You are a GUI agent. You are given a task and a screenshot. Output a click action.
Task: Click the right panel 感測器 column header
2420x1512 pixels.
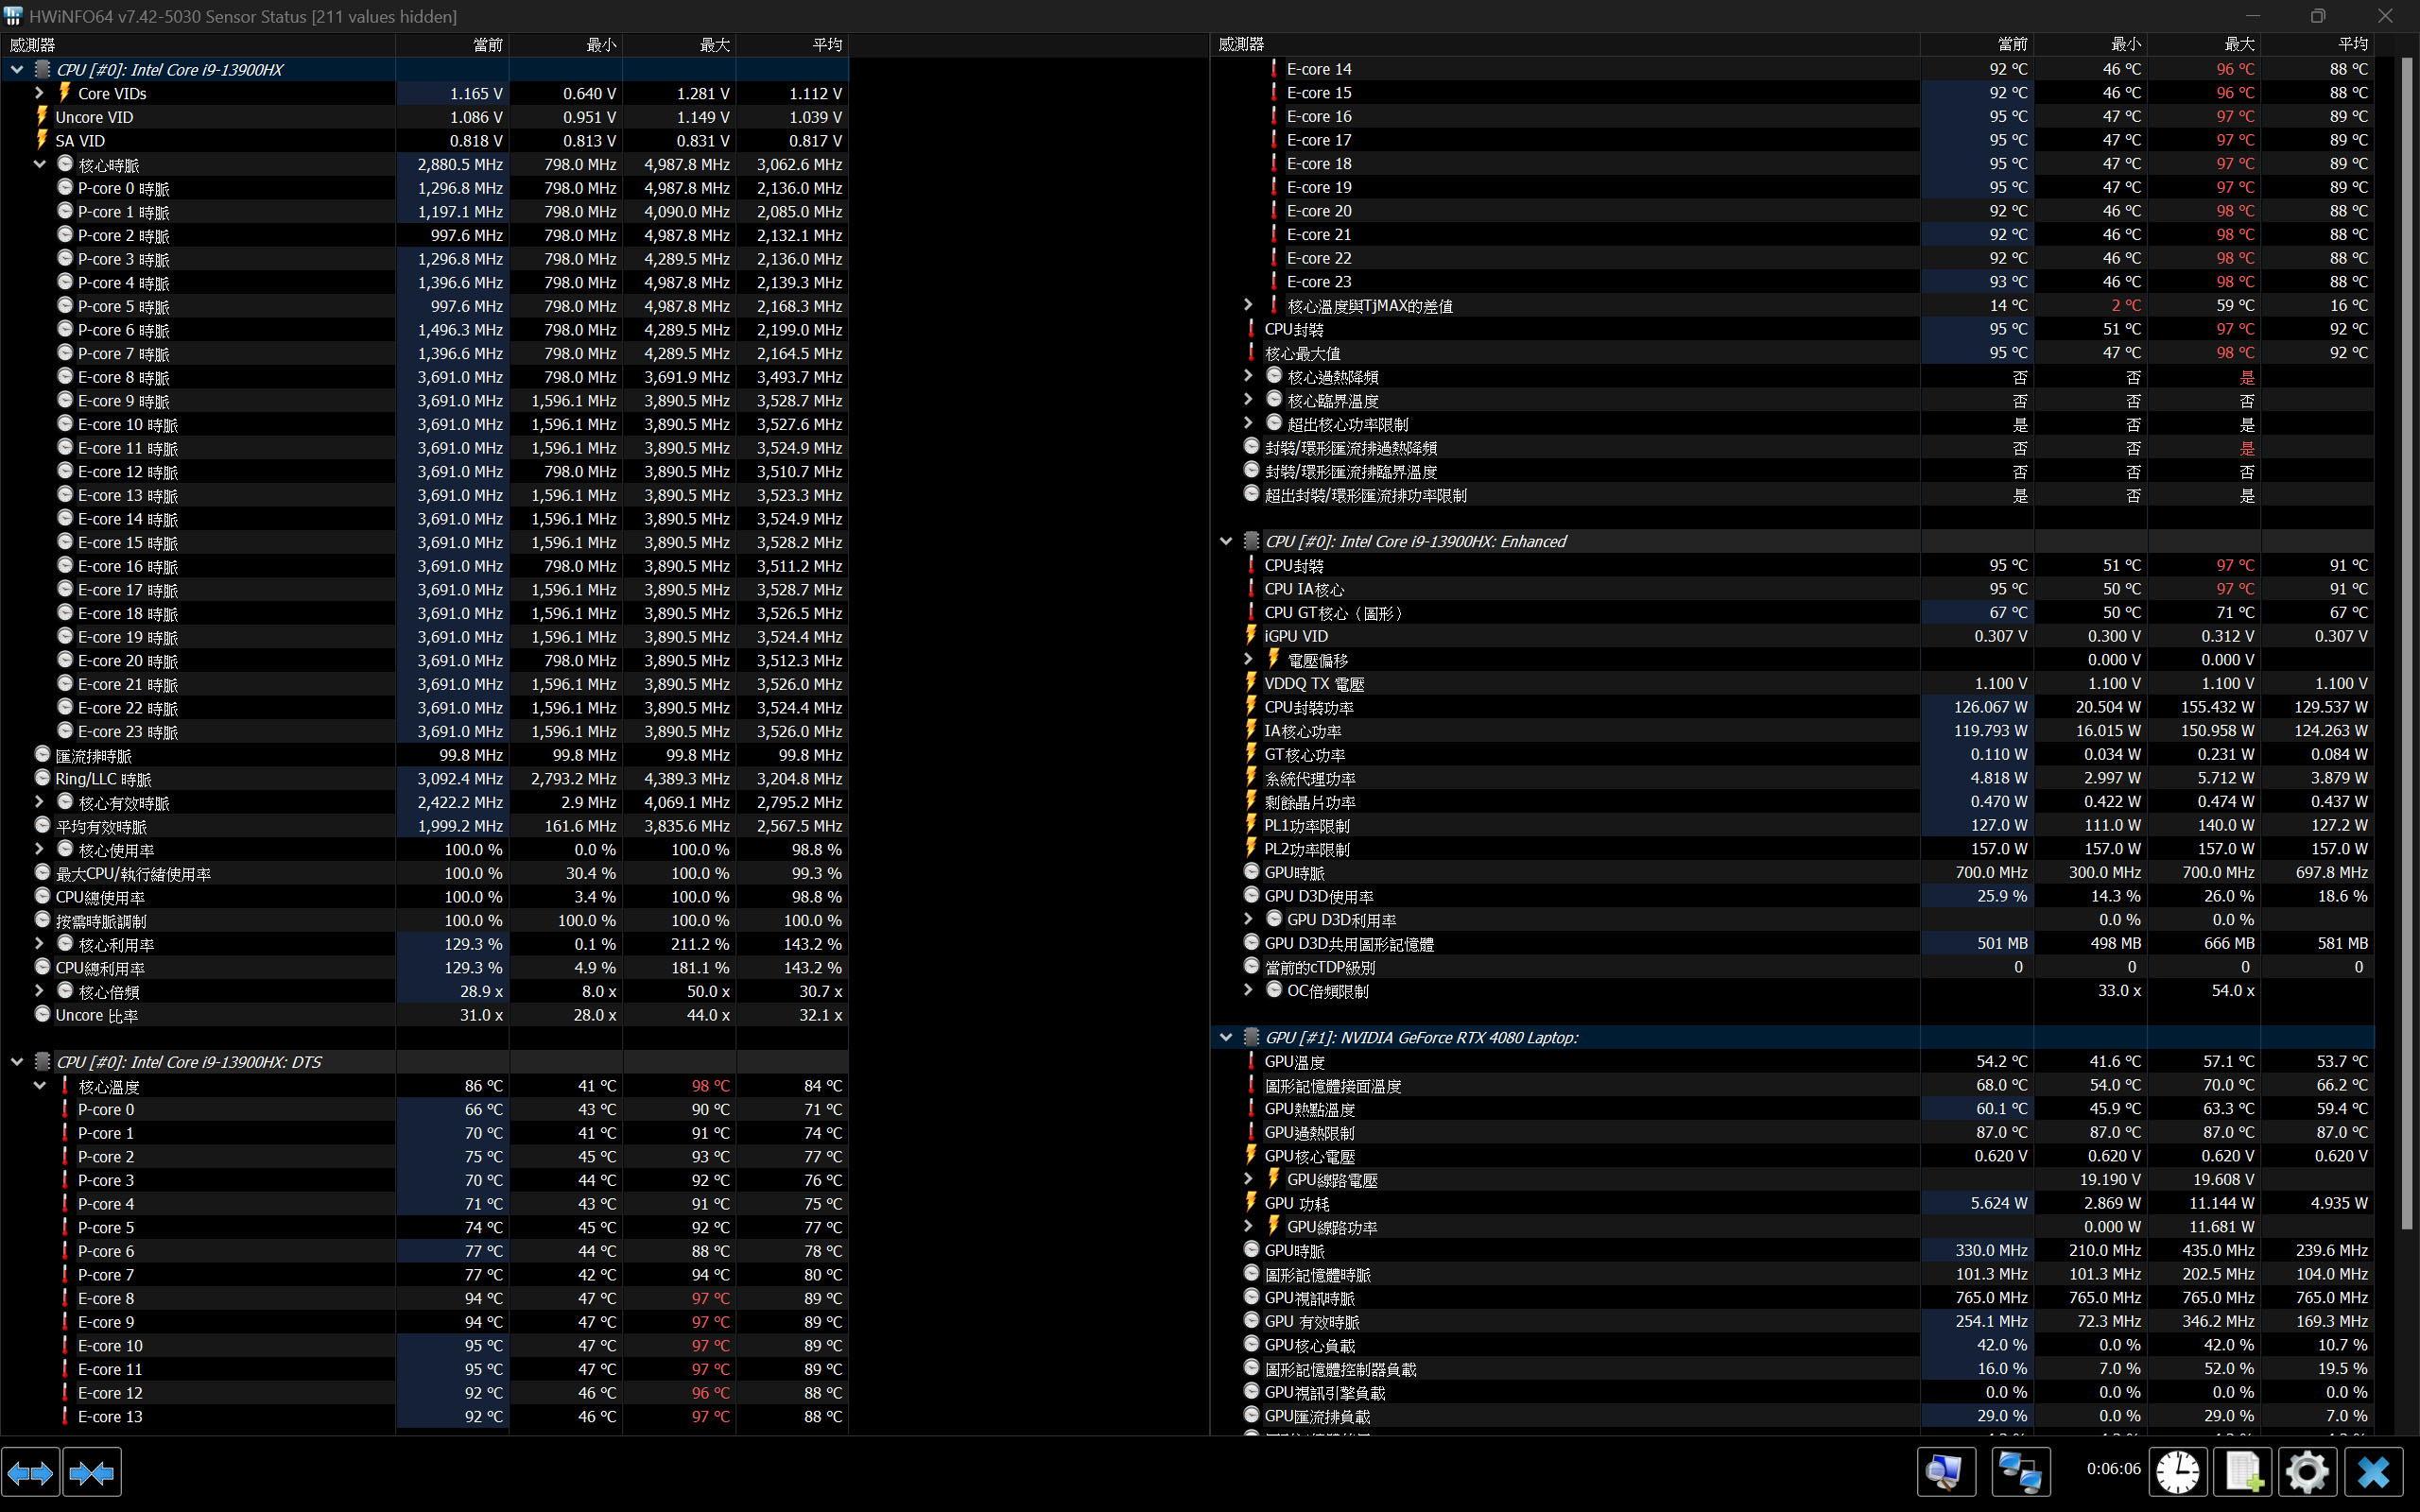[1565, 45]
